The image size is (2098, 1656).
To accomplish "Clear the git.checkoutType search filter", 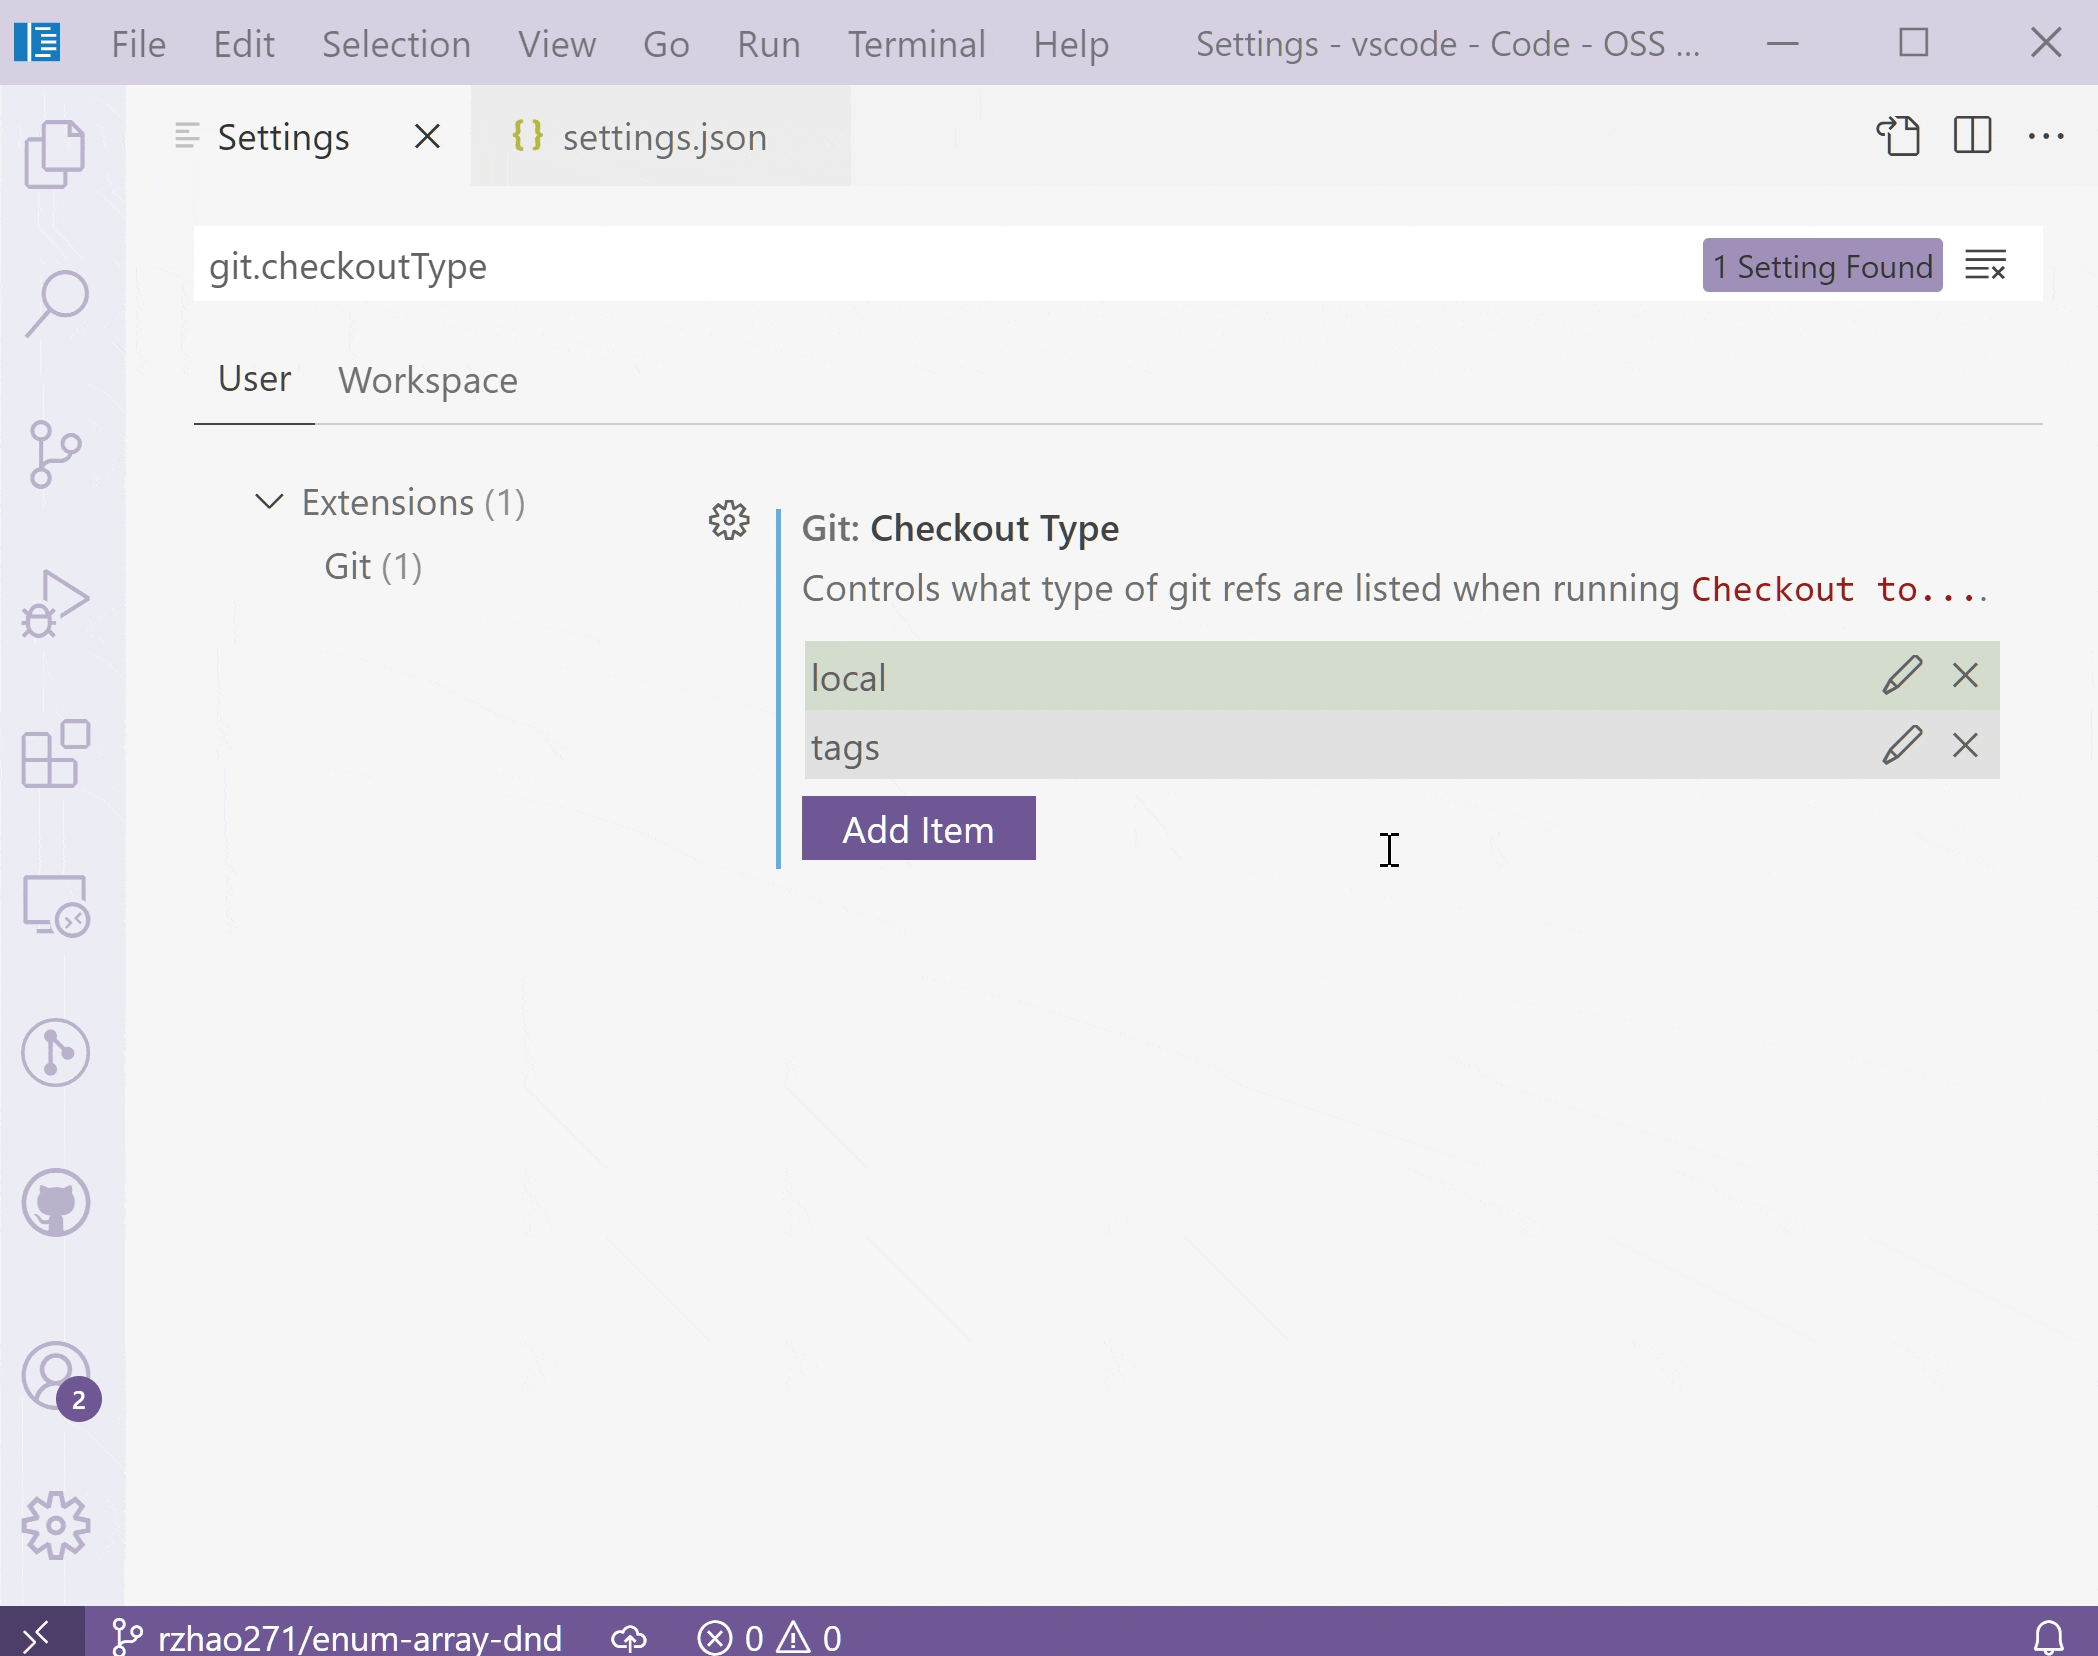I will tap(1986, 264).
